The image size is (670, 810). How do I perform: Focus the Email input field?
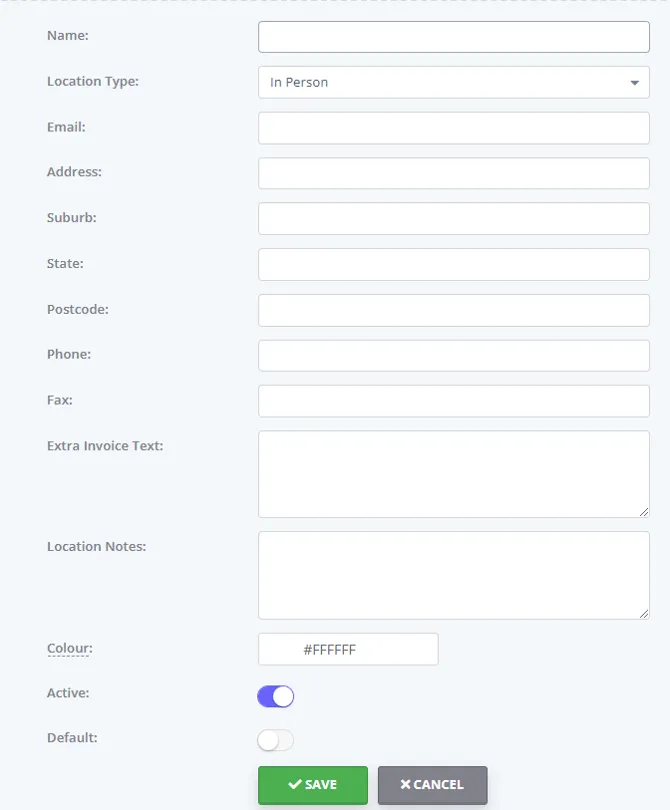[454, 128]
